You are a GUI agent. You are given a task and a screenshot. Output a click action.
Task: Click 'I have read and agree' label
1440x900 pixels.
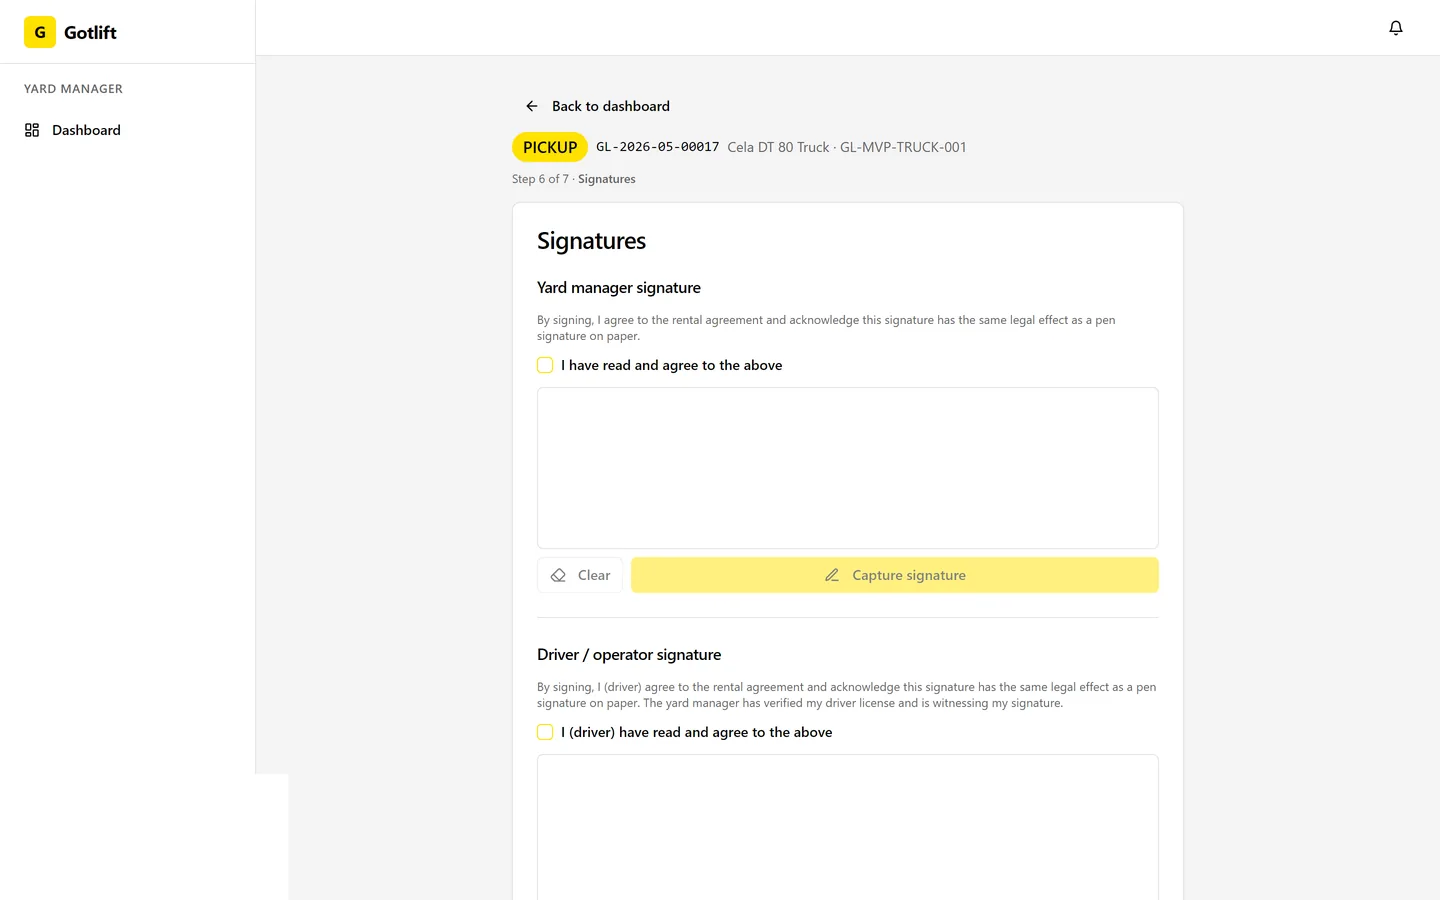tap(672, 365)
